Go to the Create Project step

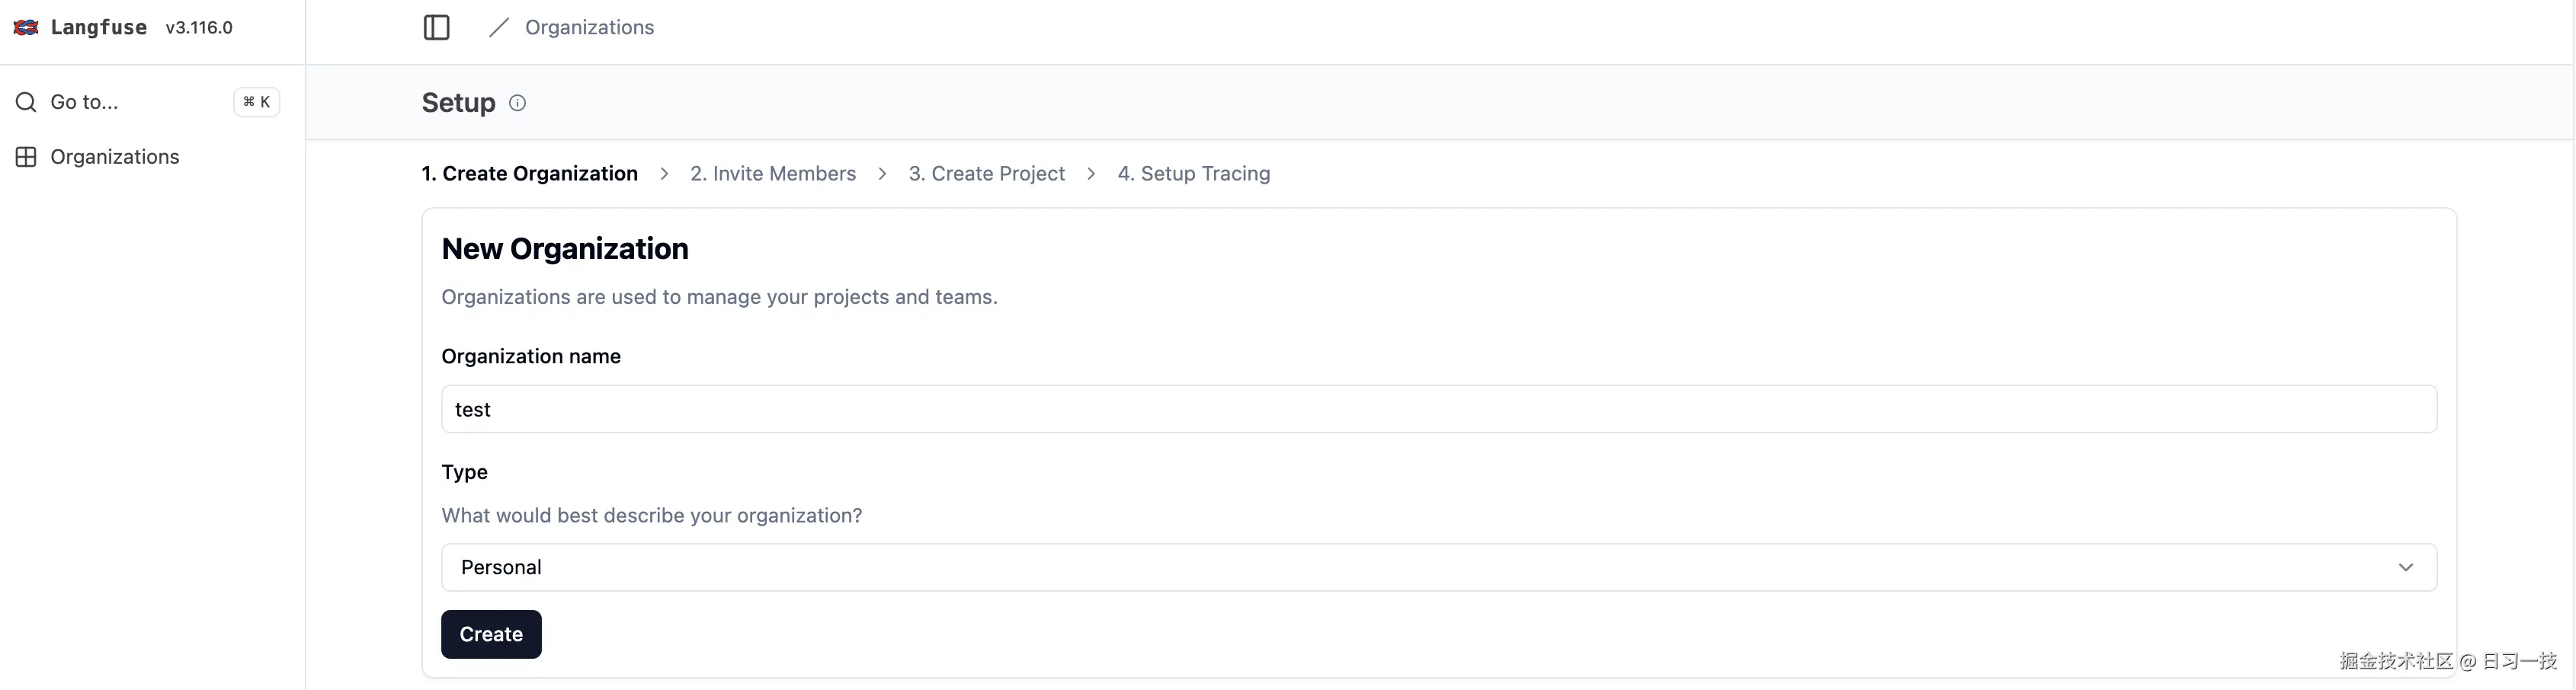(x=986, y=174)
